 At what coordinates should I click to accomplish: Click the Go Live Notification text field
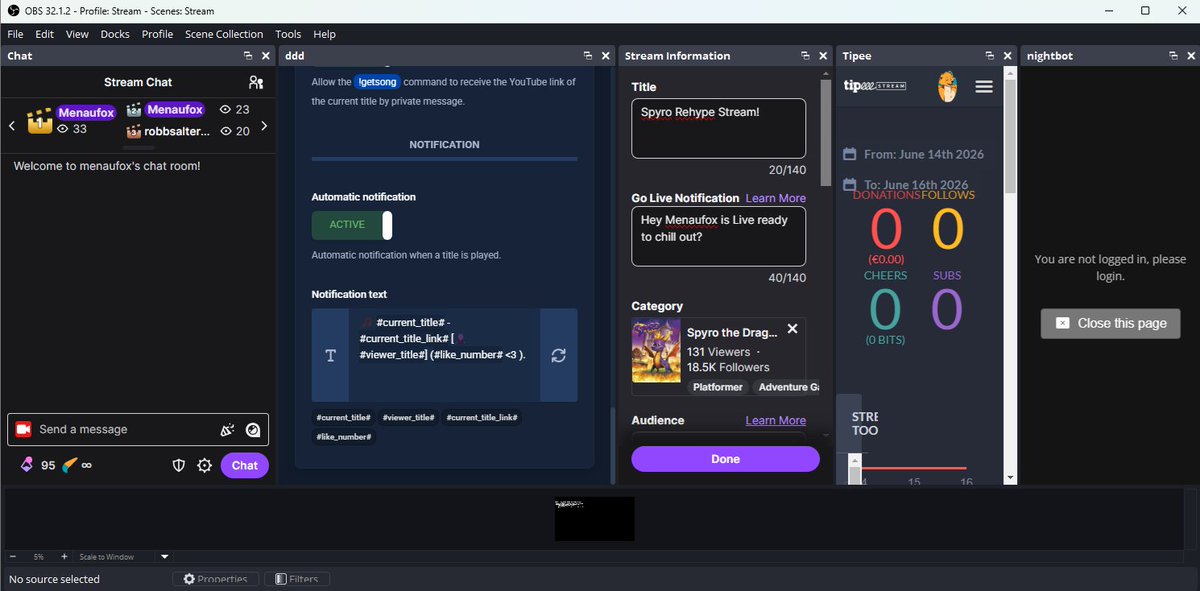click(x=718, y=237)
